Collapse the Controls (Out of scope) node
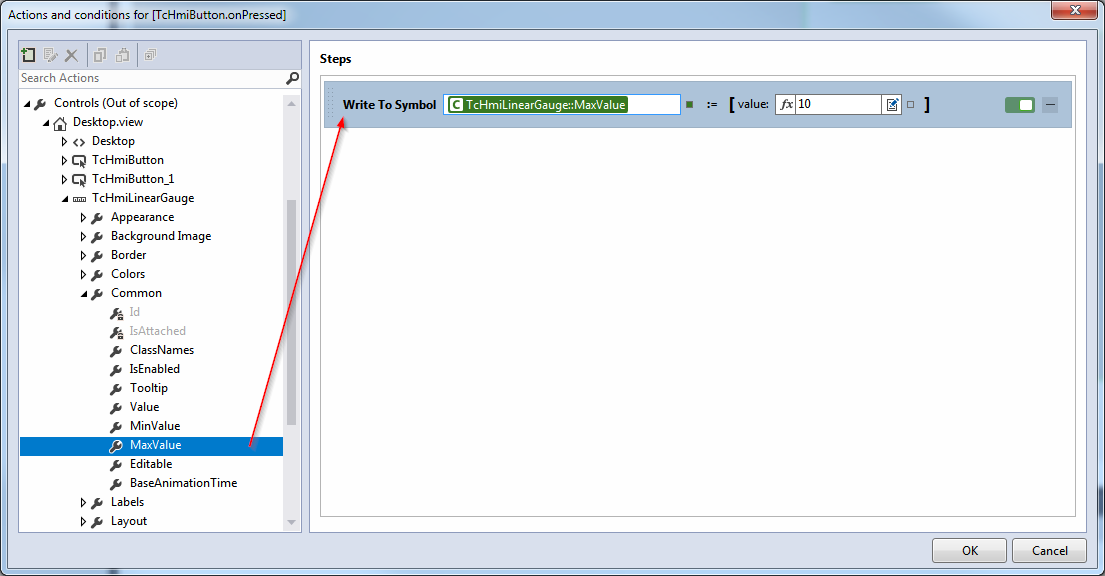Image resolution: width=1105 pixels, height=576 pixels. pyautogui.click(x=27, y=104)
